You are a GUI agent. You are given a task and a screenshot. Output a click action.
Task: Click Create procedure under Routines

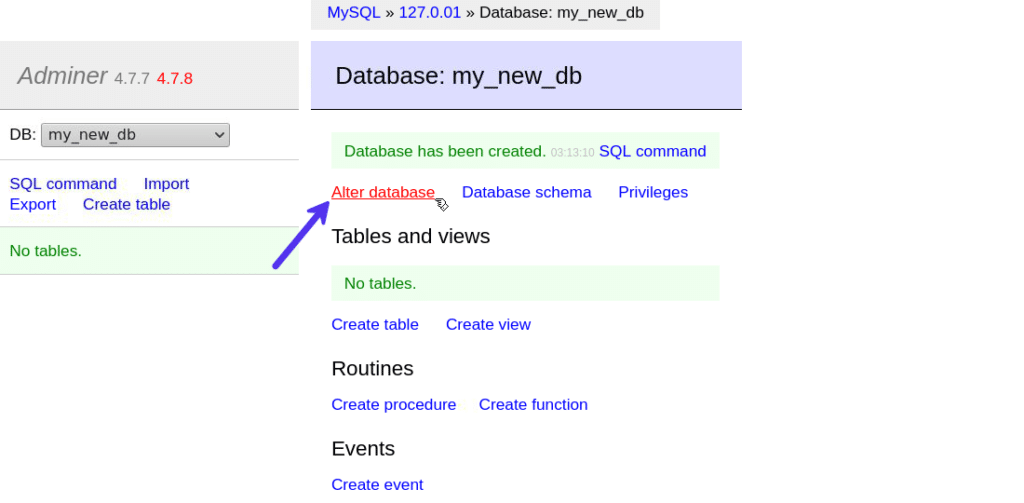click(x=393, y=404)
